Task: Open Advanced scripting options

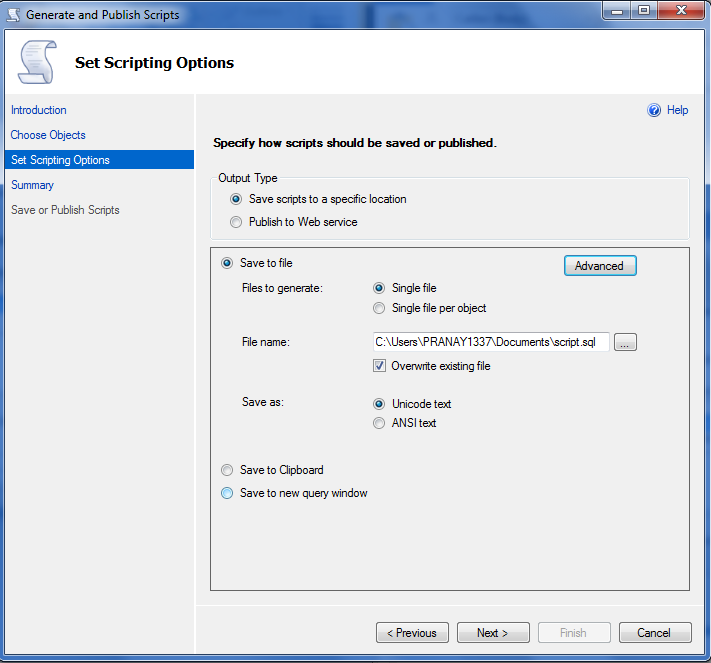Action: pyautogui.click(x=600, y=266)
